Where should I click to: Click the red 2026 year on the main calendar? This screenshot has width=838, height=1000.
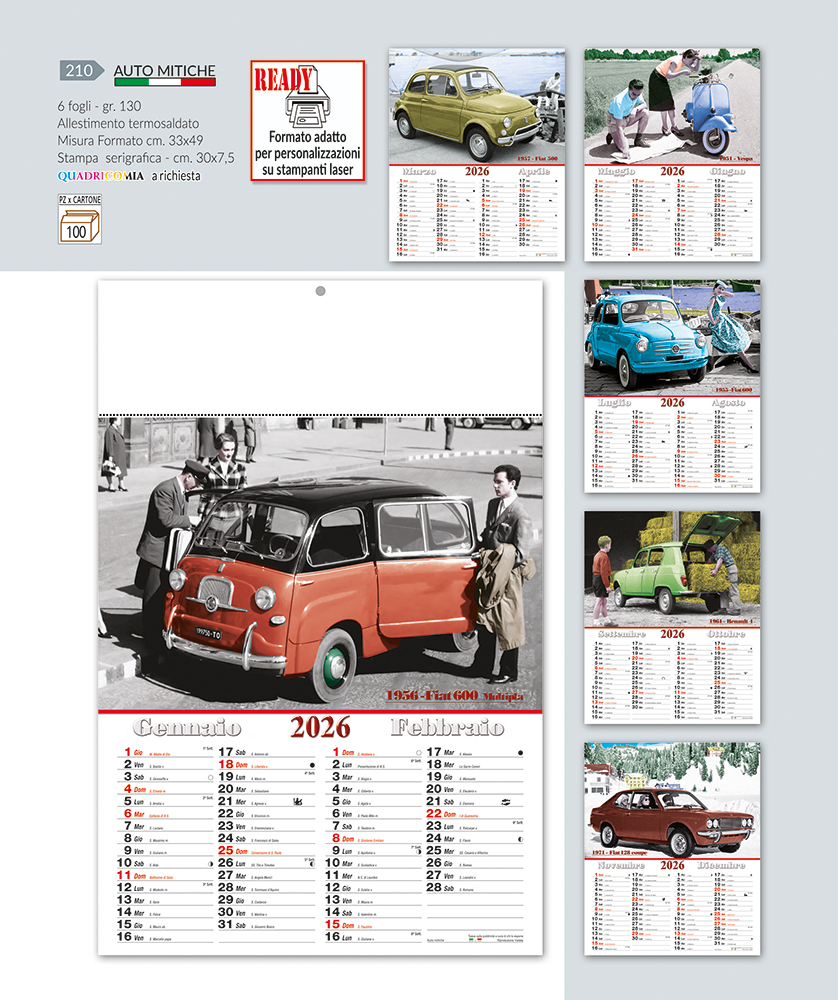(x=320, y=727)
